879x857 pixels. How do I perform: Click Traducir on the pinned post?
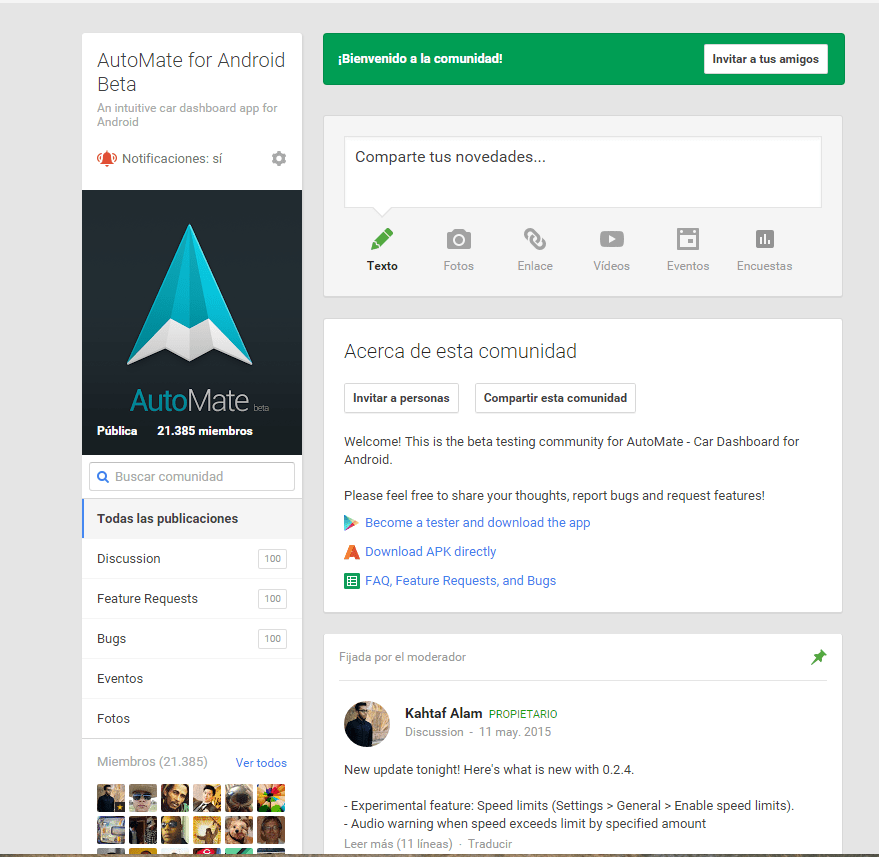pos(490,844)
